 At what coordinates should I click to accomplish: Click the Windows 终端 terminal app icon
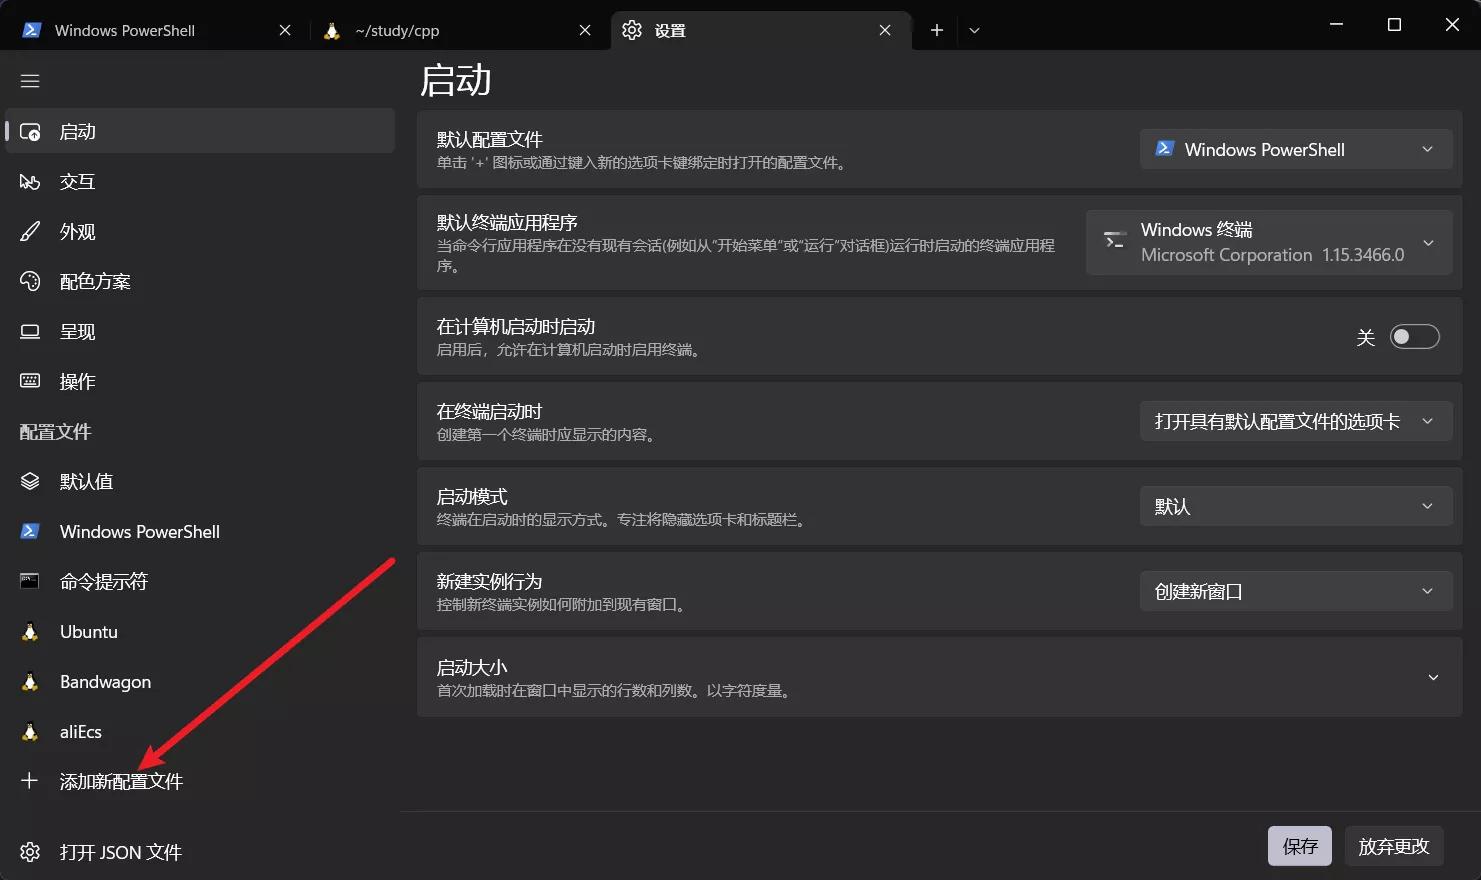tap(1115, 240)
